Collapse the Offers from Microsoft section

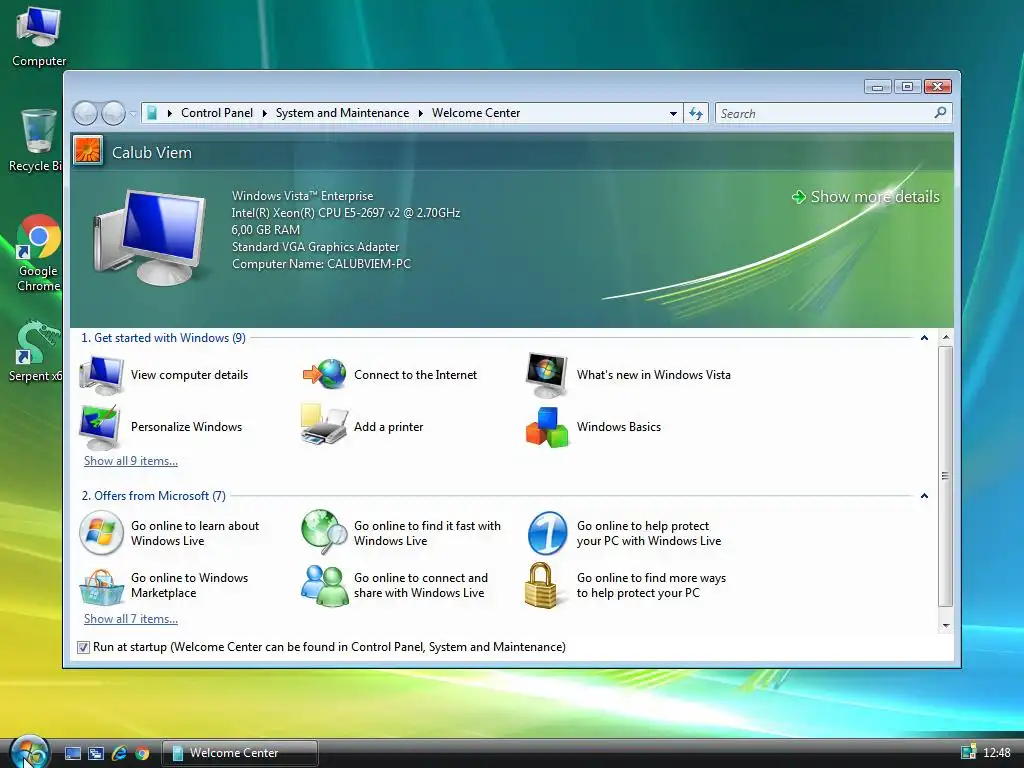point(924,496)
